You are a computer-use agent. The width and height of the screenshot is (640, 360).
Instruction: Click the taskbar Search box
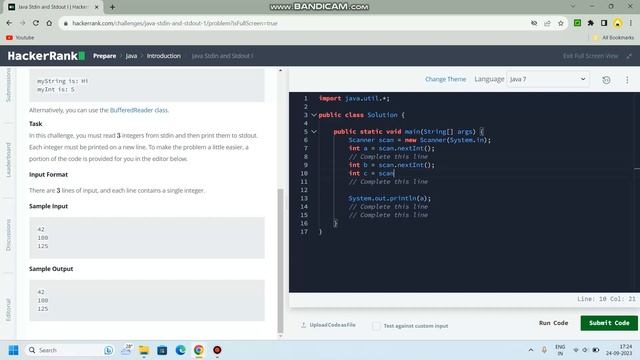pyautogui.click(x=69, y=350)
